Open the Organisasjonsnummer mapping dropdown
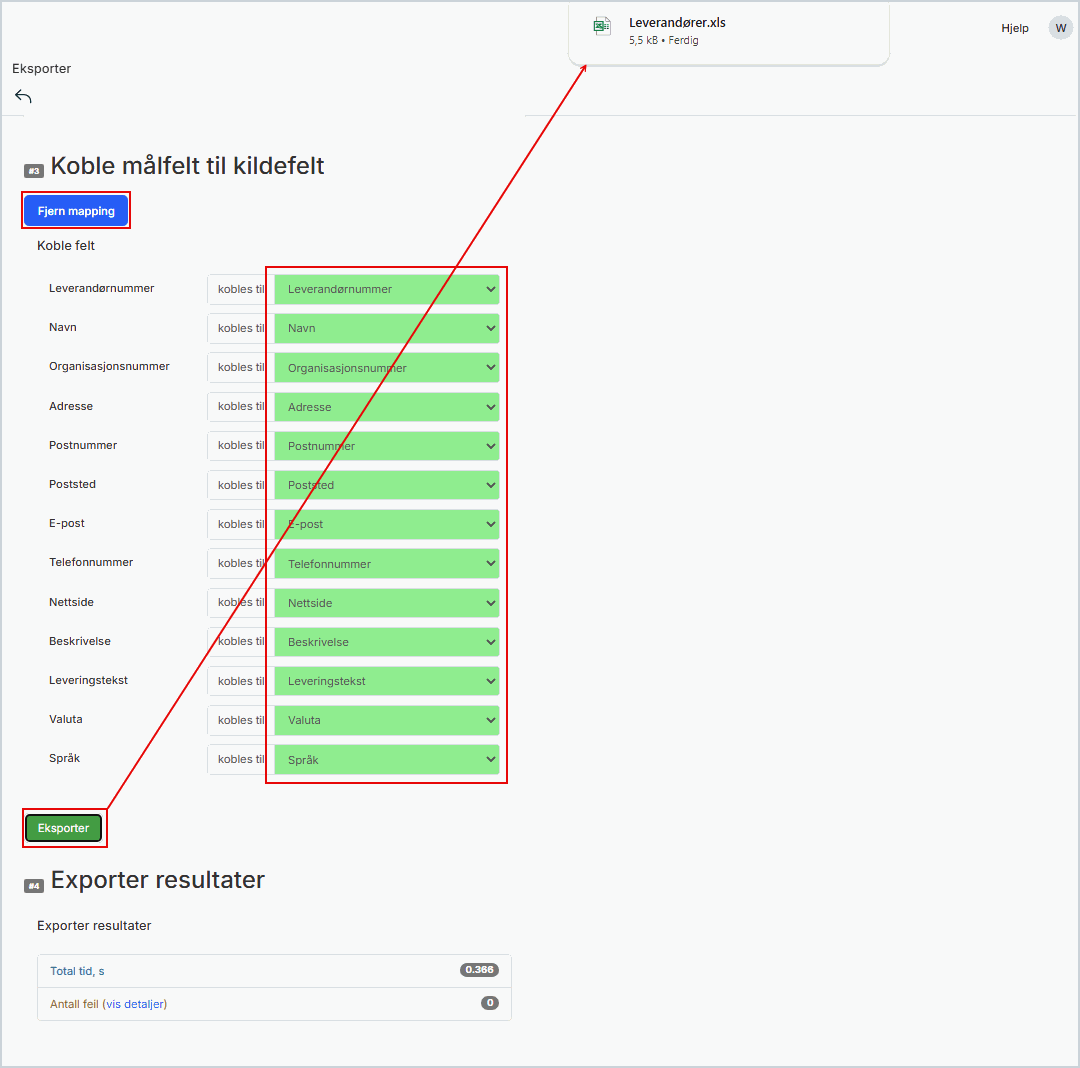The image size is (1080, 1068). coord(386,368)
